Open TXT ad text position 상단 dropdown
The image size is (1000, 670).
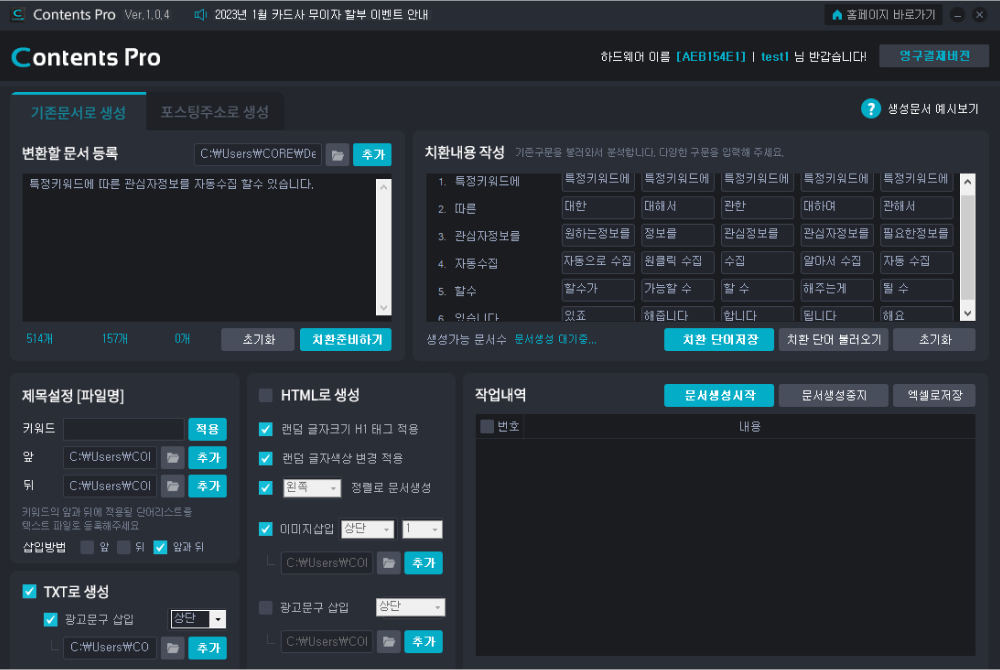[x=198, y=619]
